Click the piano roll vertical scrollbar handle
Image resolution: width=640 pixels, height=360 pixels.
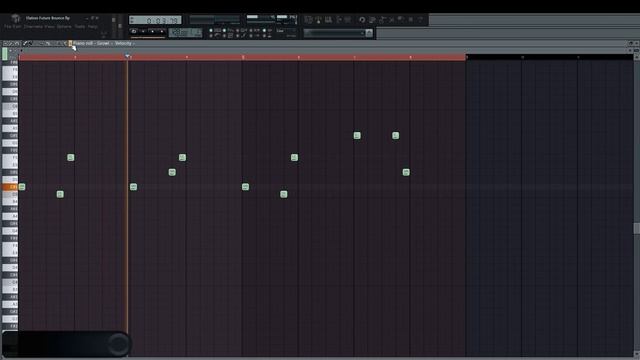pyautogui.click(x=636, y=228)
